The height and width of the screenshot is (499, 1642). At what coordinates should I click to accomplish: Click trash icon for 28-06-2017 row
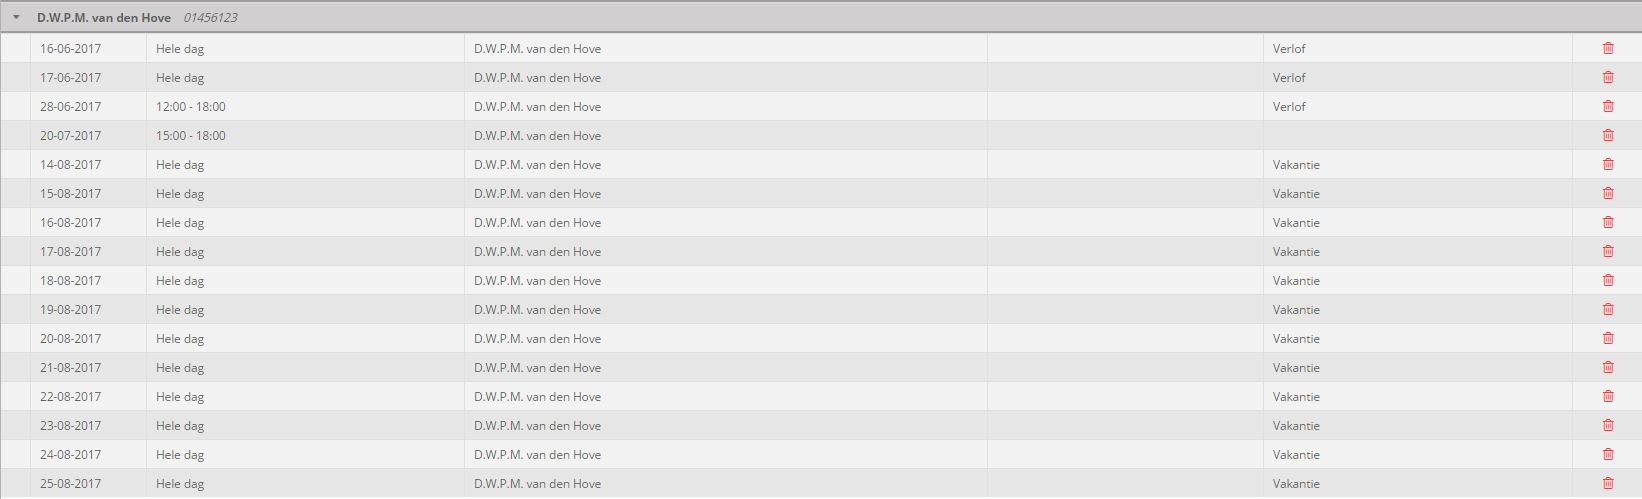(1608, 106)
